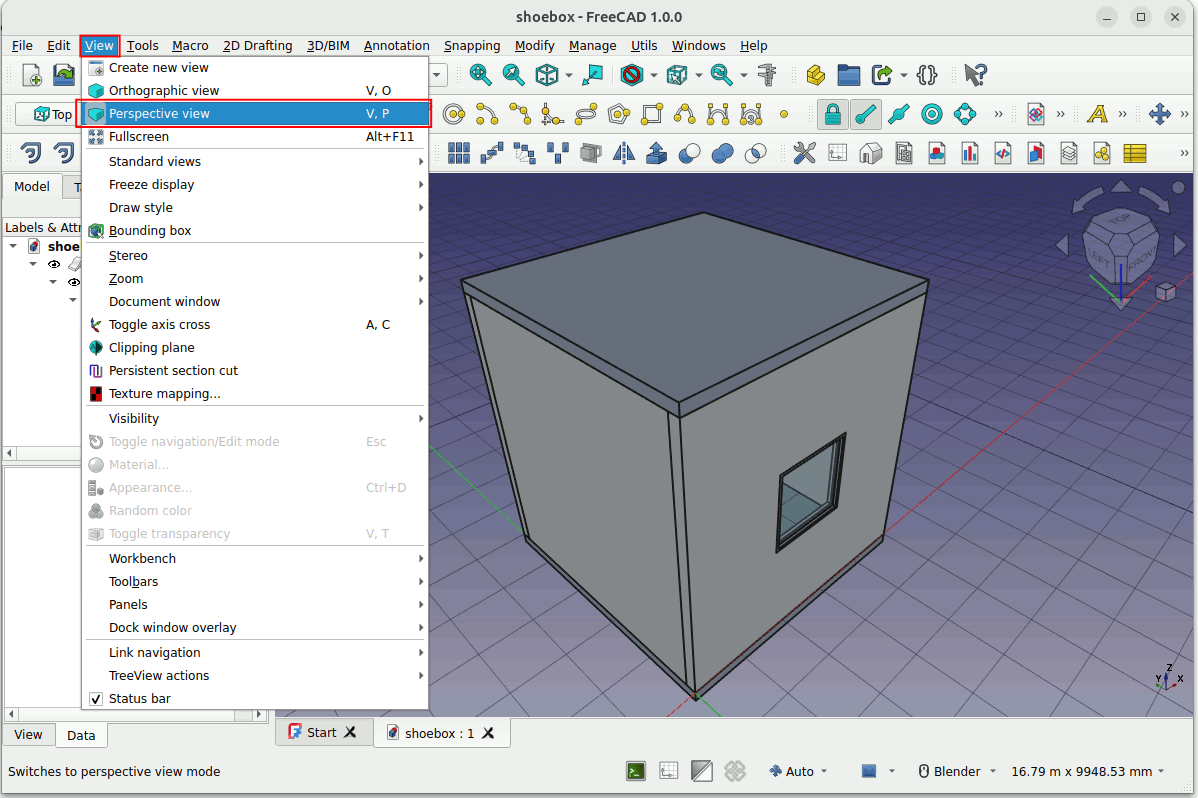
Task: Toggle the snap endpoint icon
Action: (866, 114)
